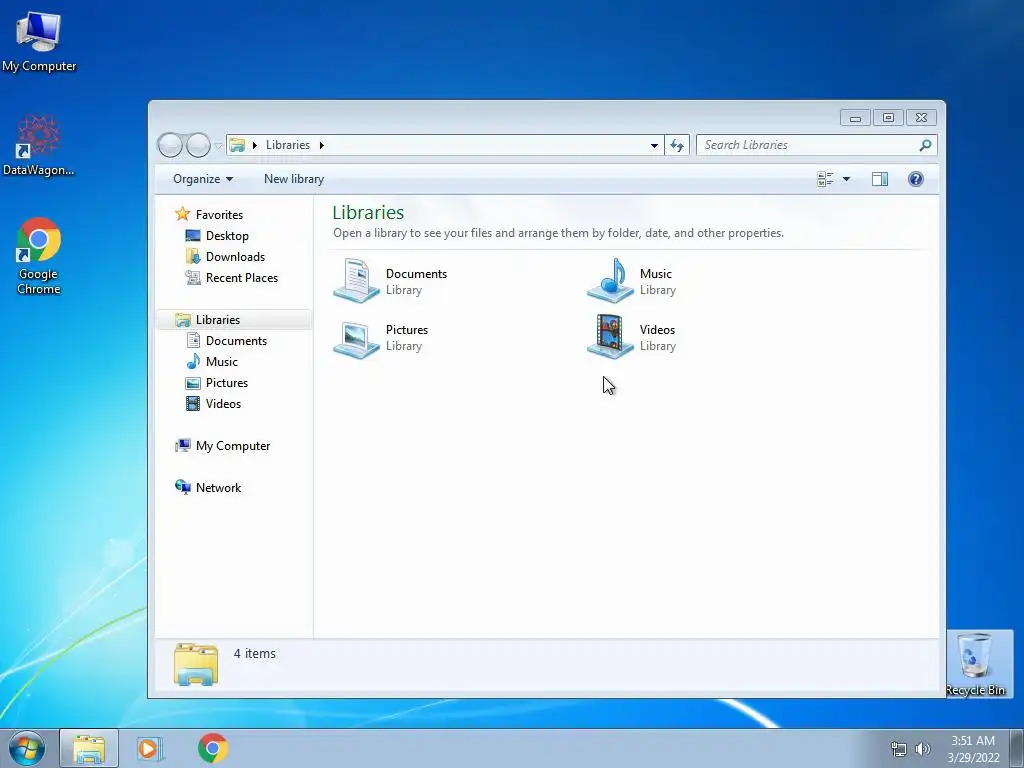Click the Network globe icon in sidebar
The width and height of the screenshot is (1024, 768).
click(183, 487)
